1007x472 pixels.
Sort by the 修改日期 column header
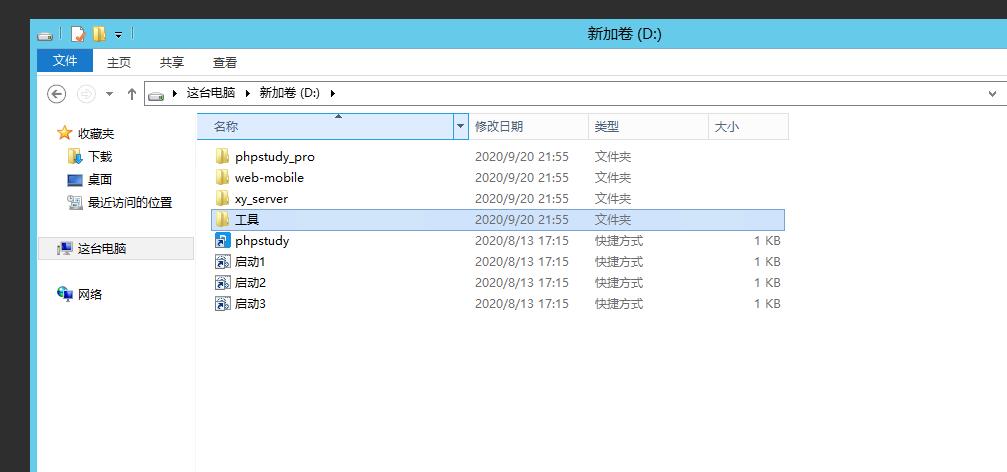[x=499, y=127]
